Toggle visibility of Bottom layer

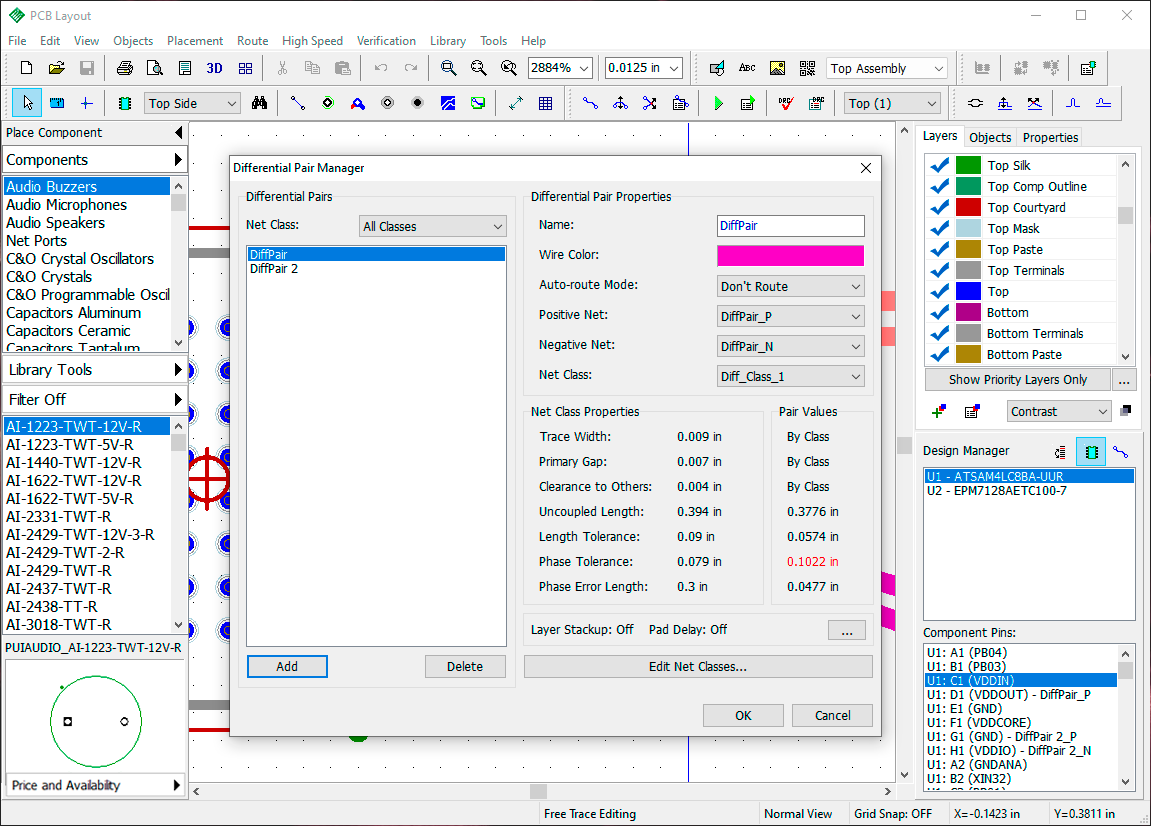939,313
